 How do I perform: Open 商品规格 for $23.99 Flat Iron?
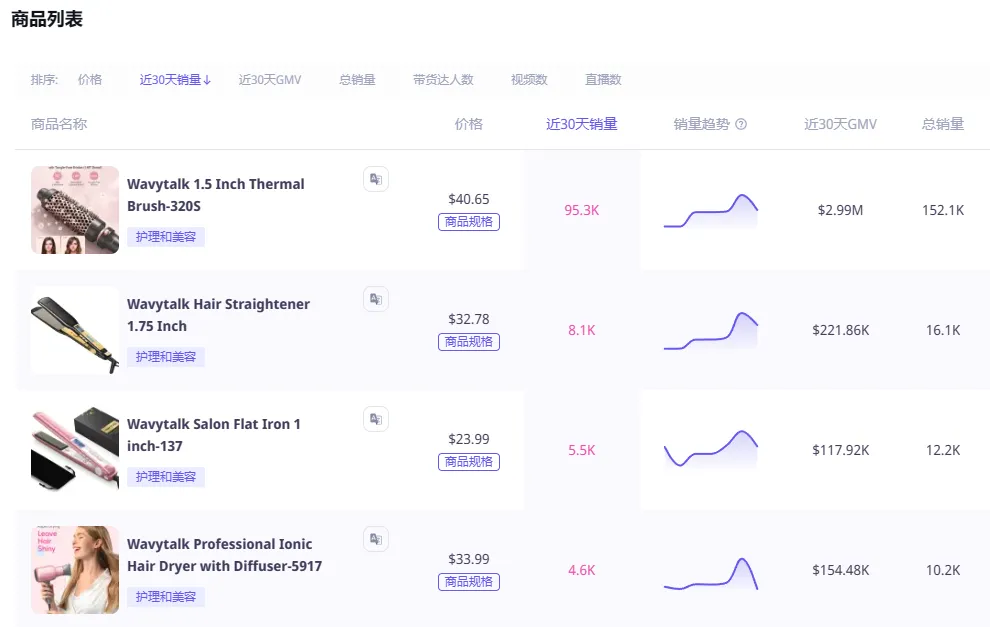coord(468,462)
